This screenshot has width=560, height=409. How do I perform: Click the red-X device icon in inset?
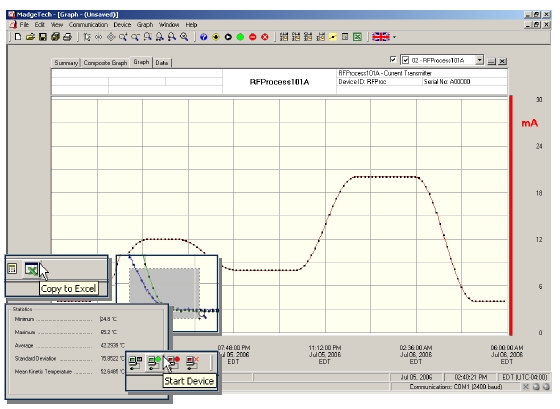tap(192, 362)
